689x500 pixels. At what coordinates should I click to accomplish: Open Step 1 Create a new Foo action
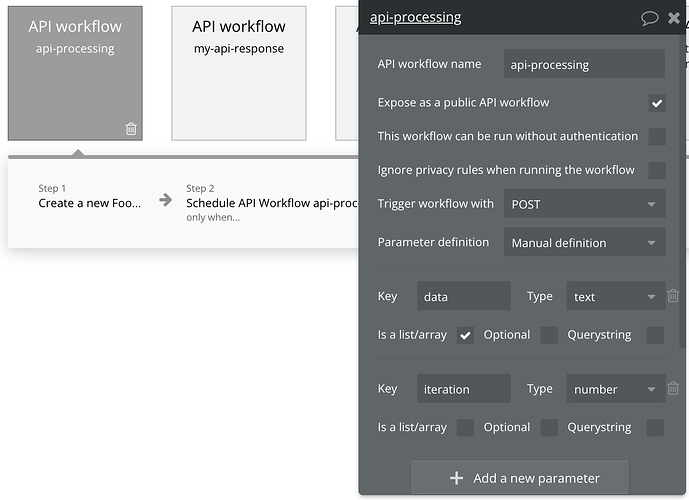click(90, 203)
